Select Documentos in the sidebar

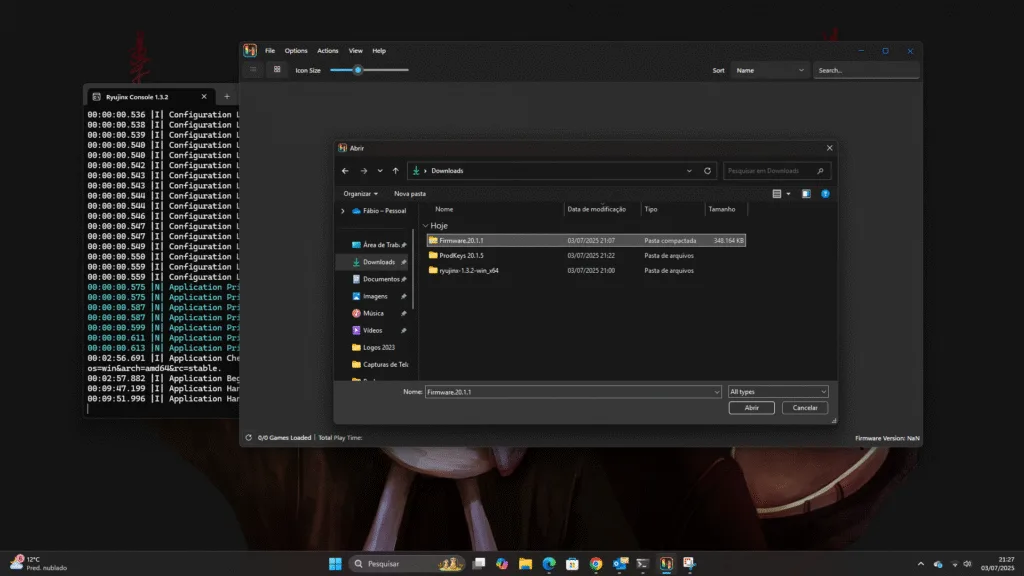(378, 279)
